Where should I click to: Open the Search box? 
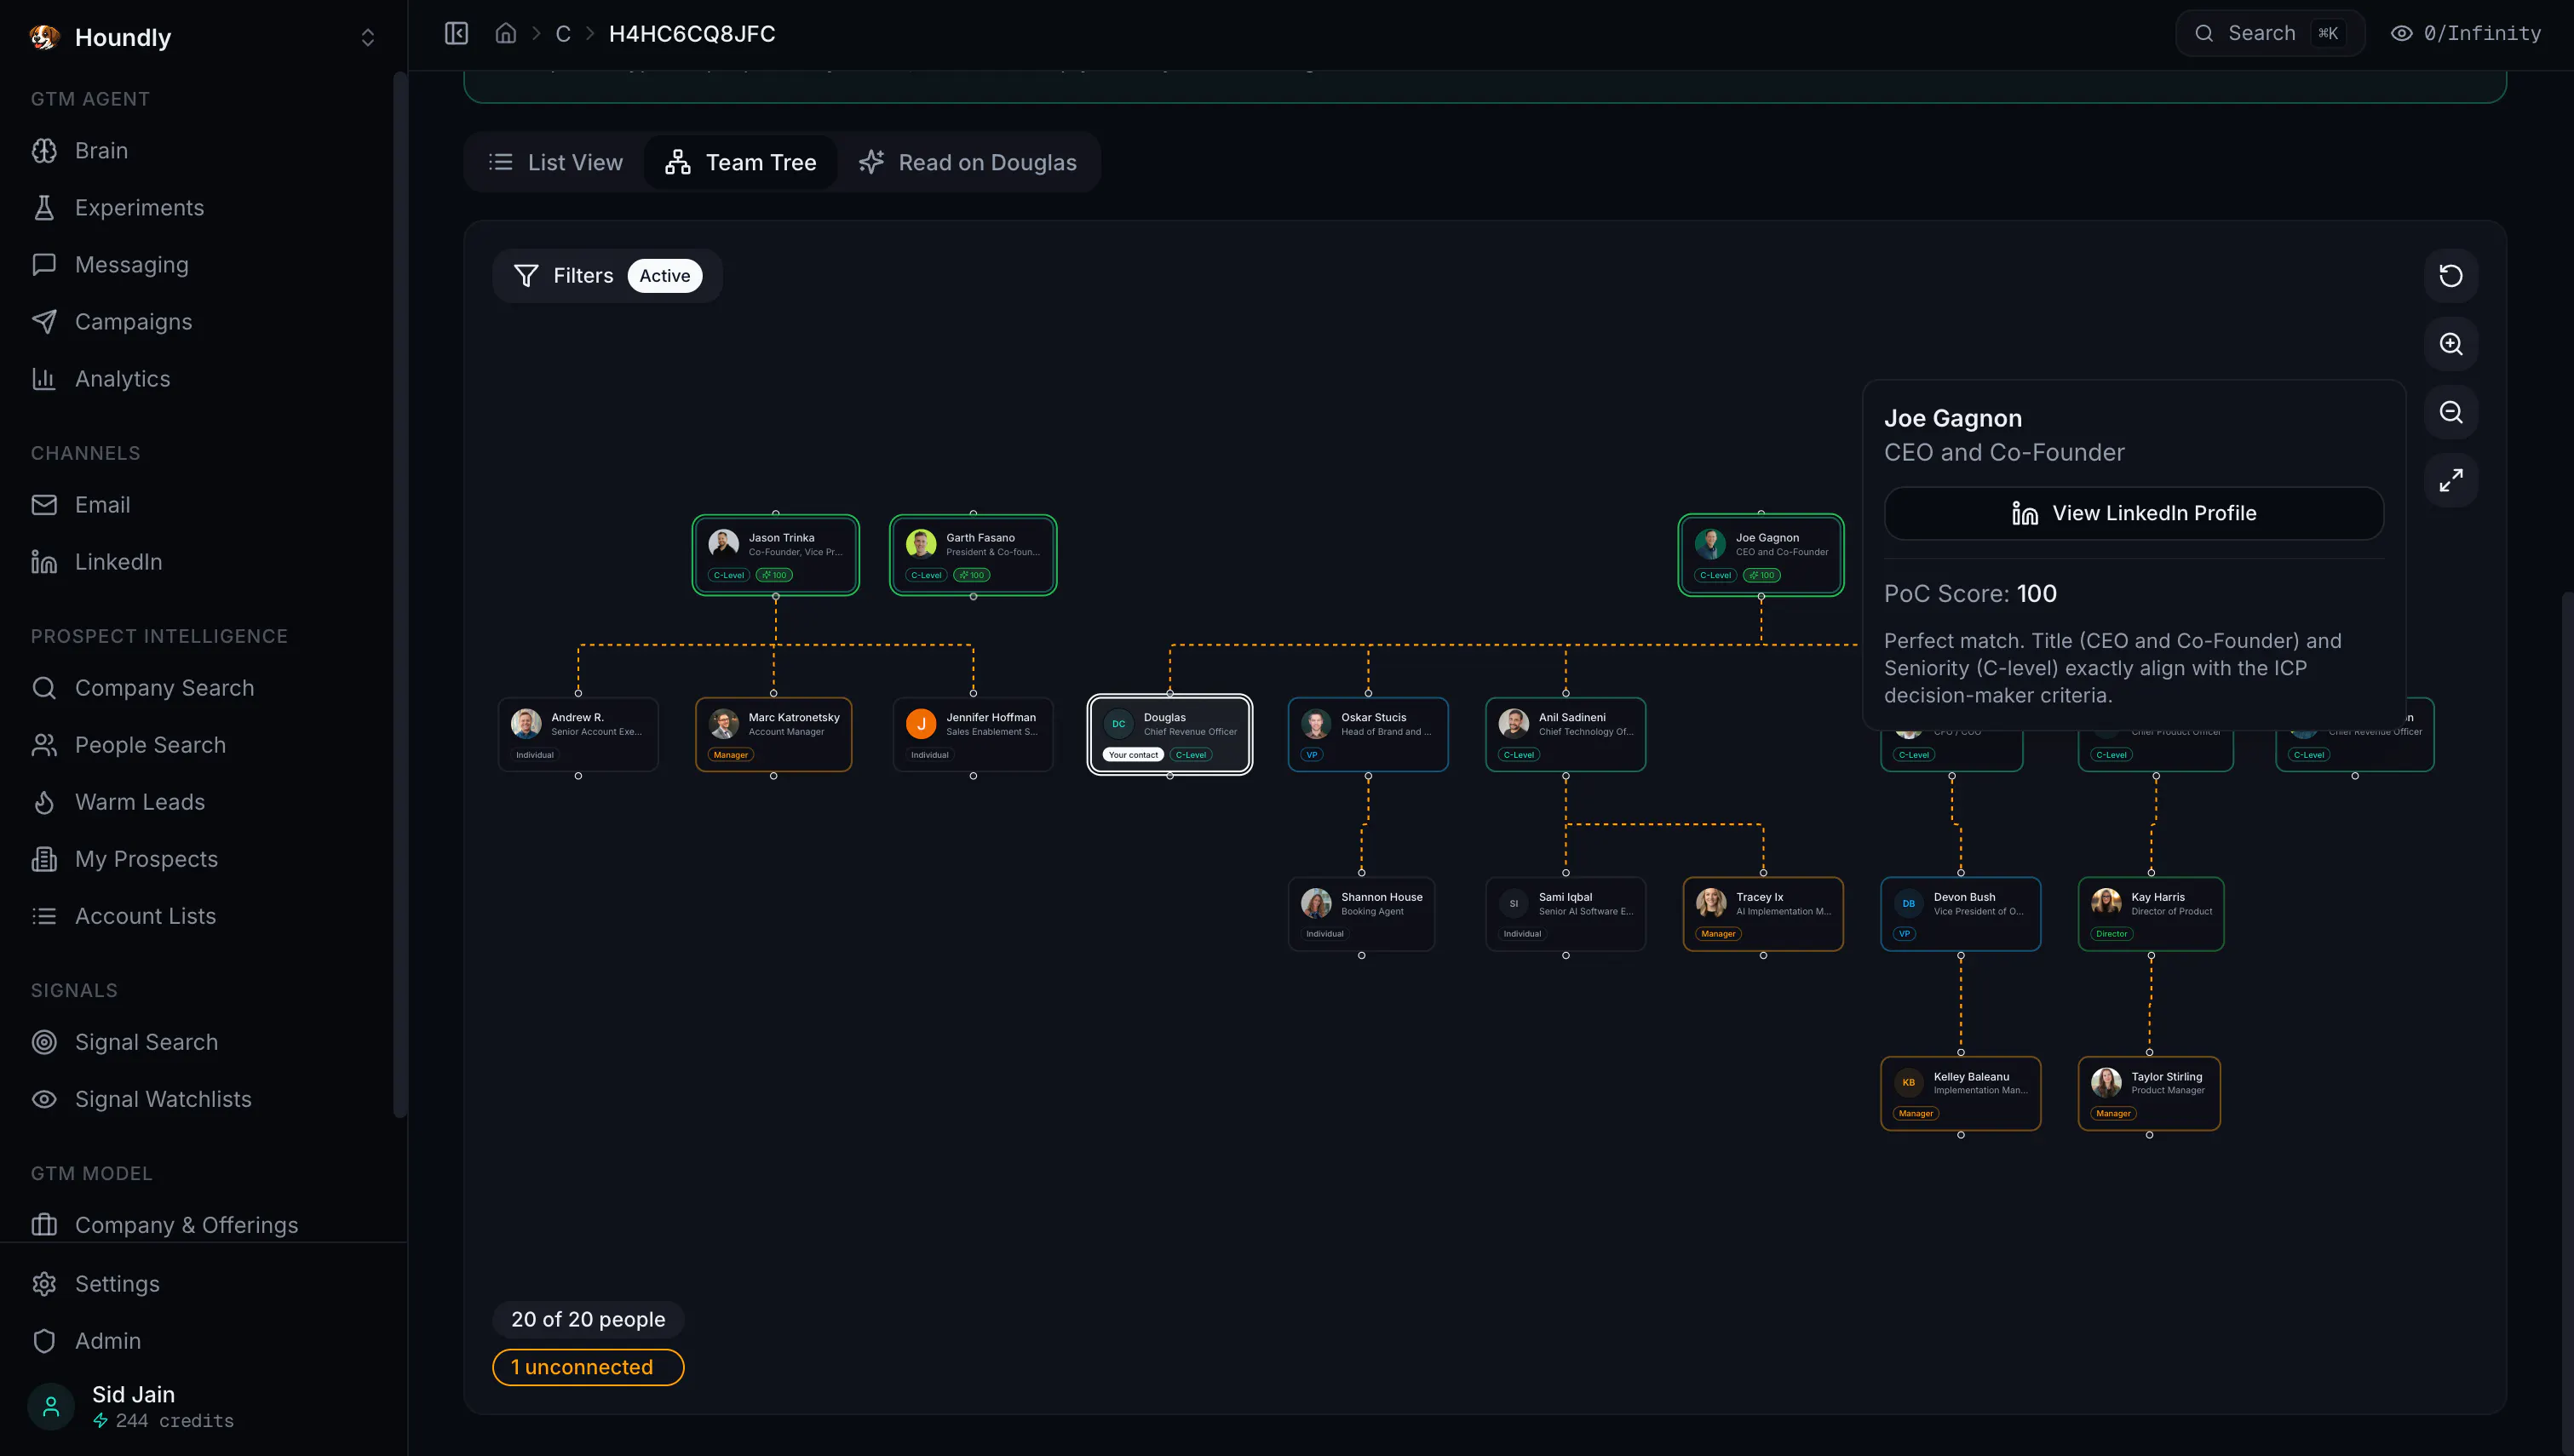click(x=2270, y=33)
